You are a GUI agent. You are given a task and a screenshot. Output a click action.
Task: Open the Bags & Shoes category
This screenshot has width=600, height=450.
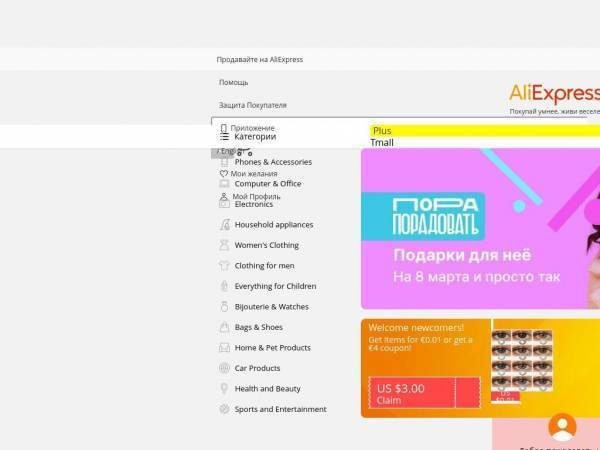(259, 327)
